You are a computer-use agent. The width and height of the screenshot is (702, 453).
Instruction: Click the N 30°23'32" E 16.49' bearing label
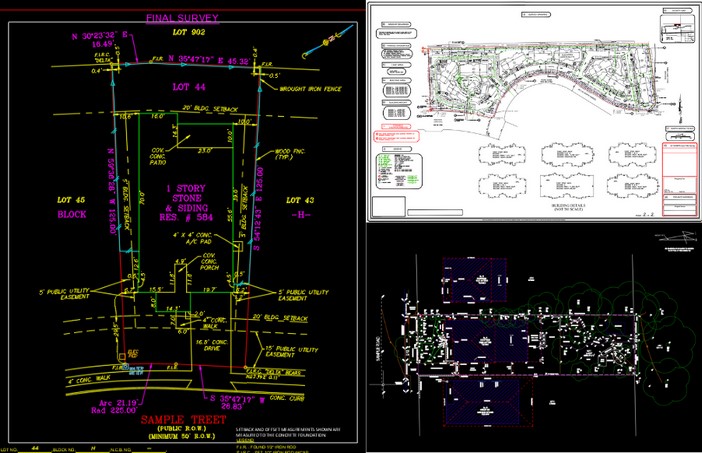[x=100, y=39]
